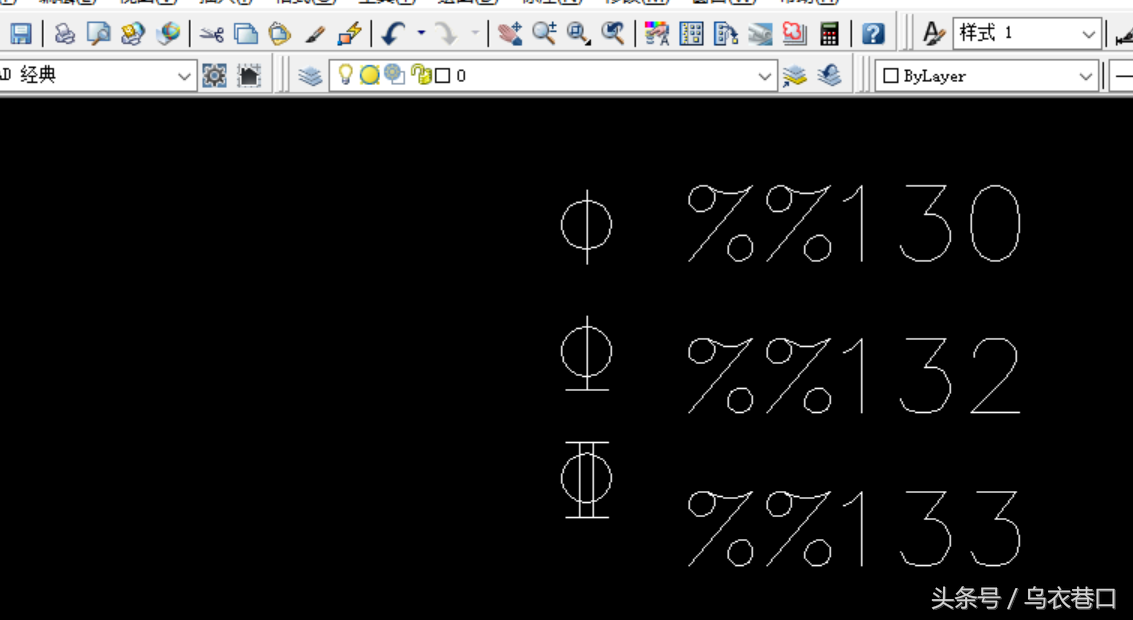Undo the last action
1133x620 pixels.
click(x=394, y=33)
